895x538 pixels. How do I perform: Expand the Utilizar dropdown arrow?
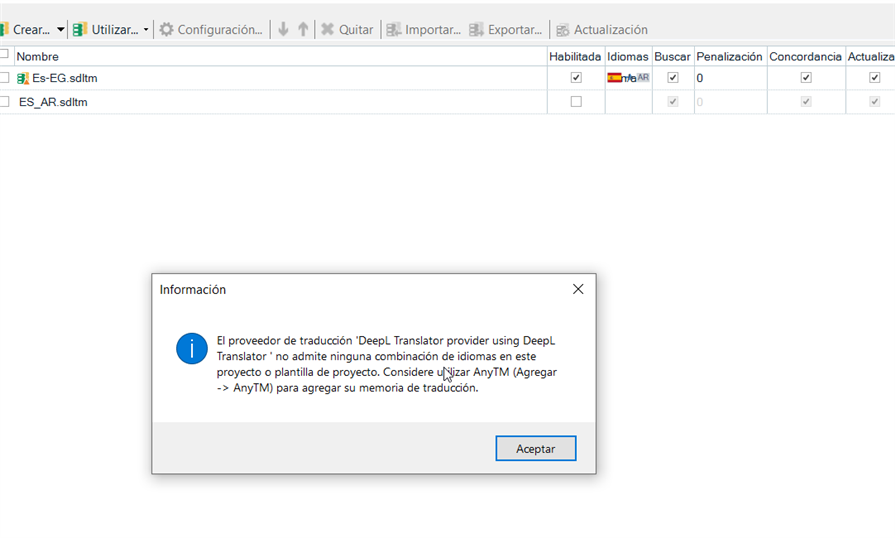pos(146,30)
